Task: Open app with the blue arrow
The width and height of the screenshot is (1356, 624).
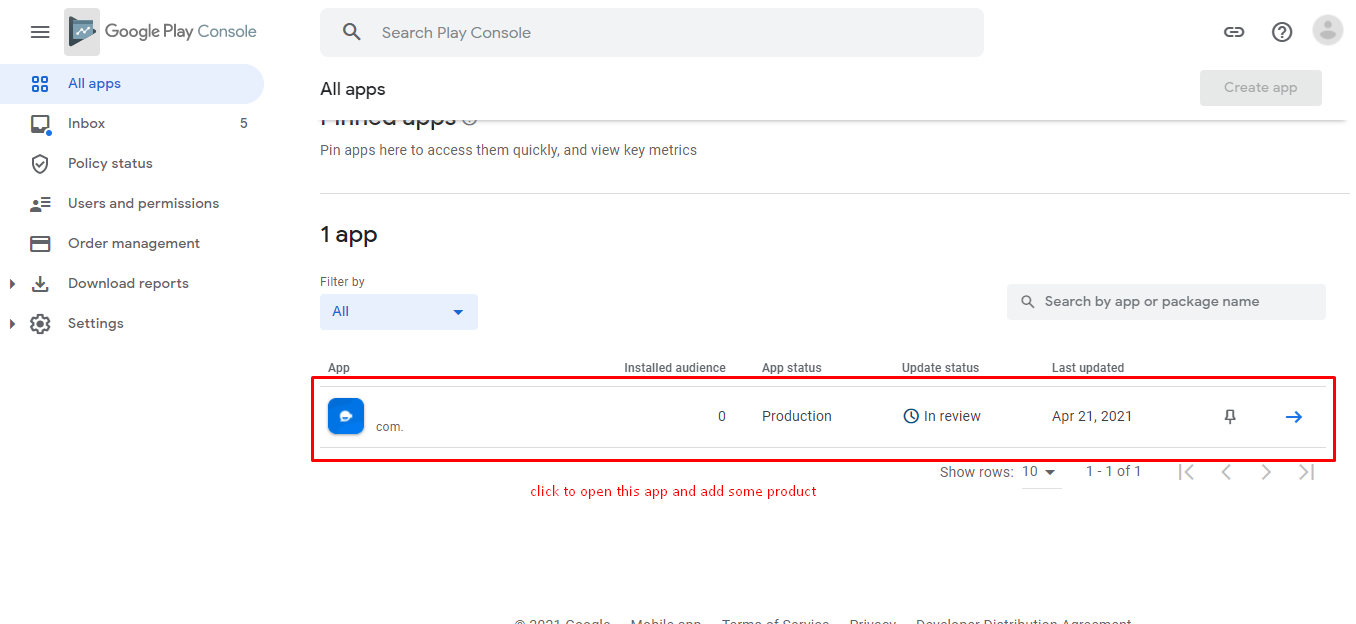Action: [x=1293, y=417]
